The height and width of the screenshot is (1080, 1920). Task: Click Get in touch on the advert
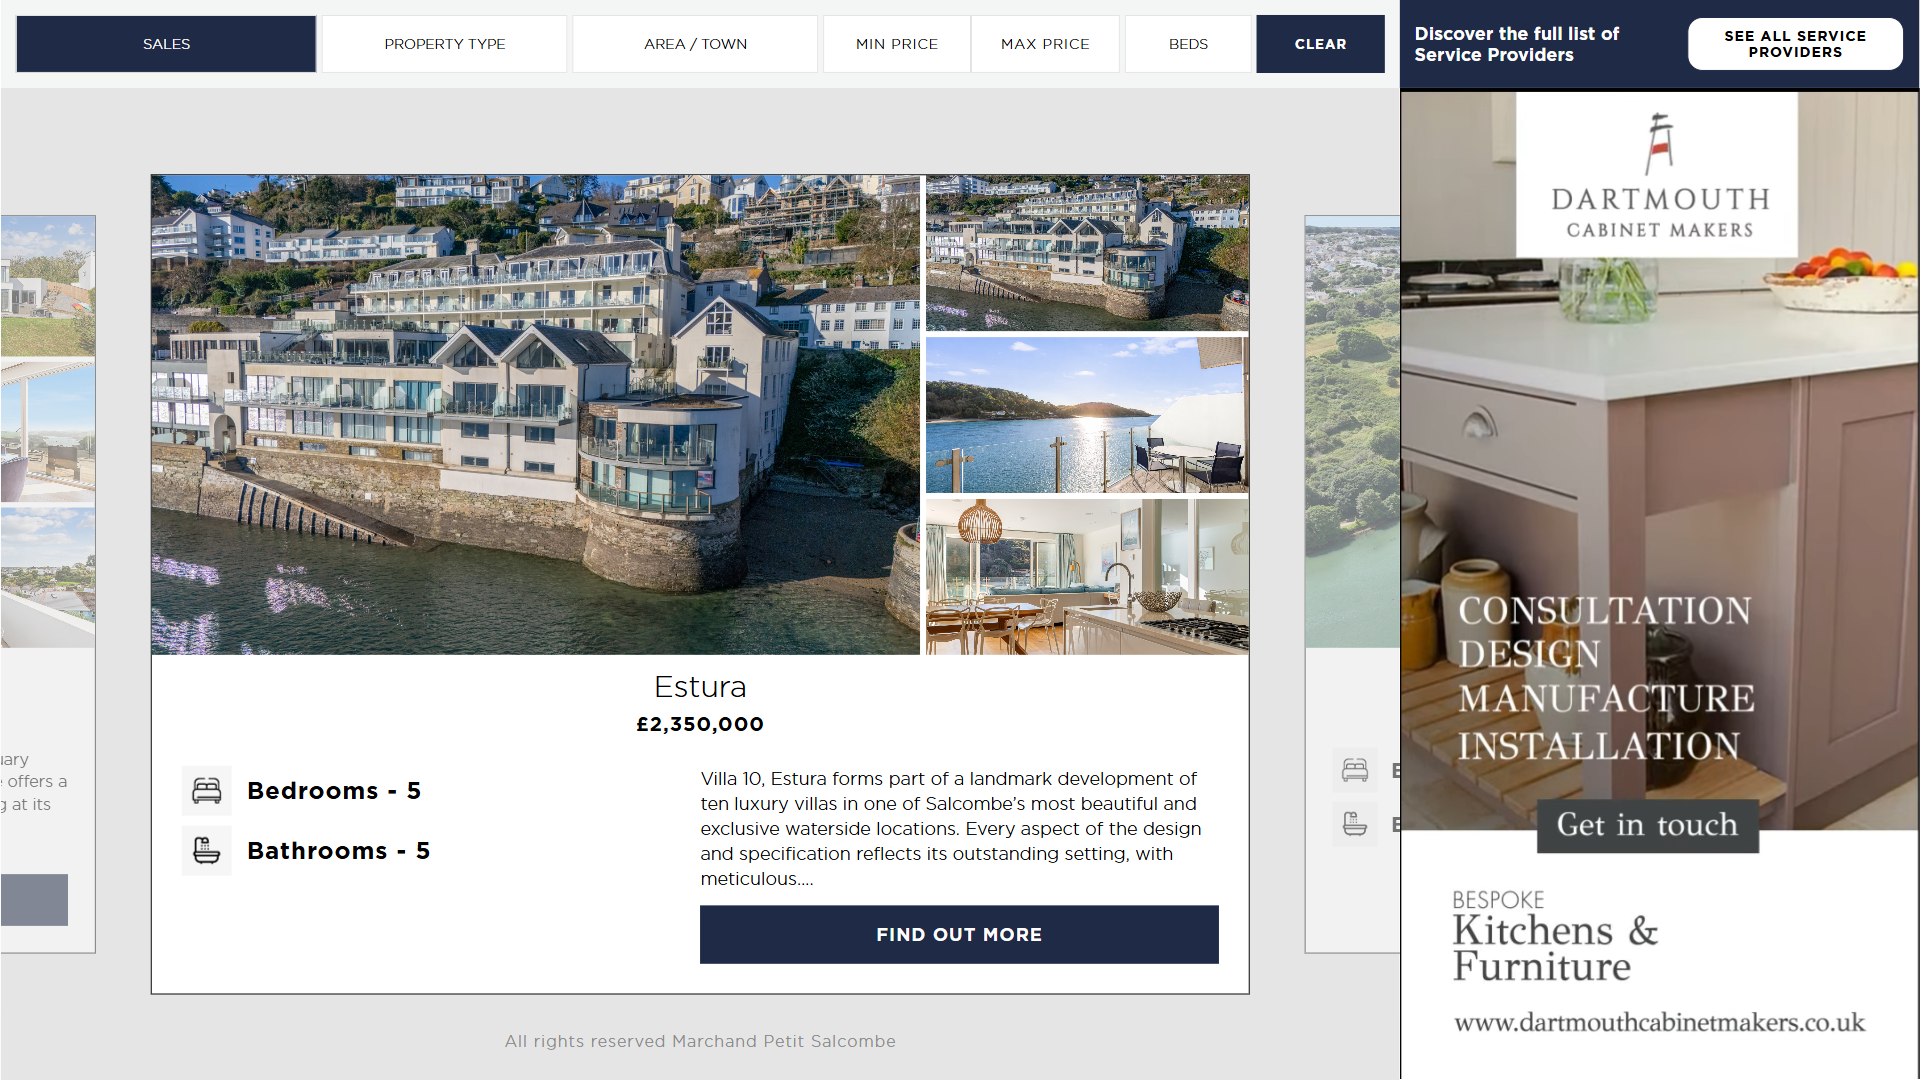coord(1647,825)
